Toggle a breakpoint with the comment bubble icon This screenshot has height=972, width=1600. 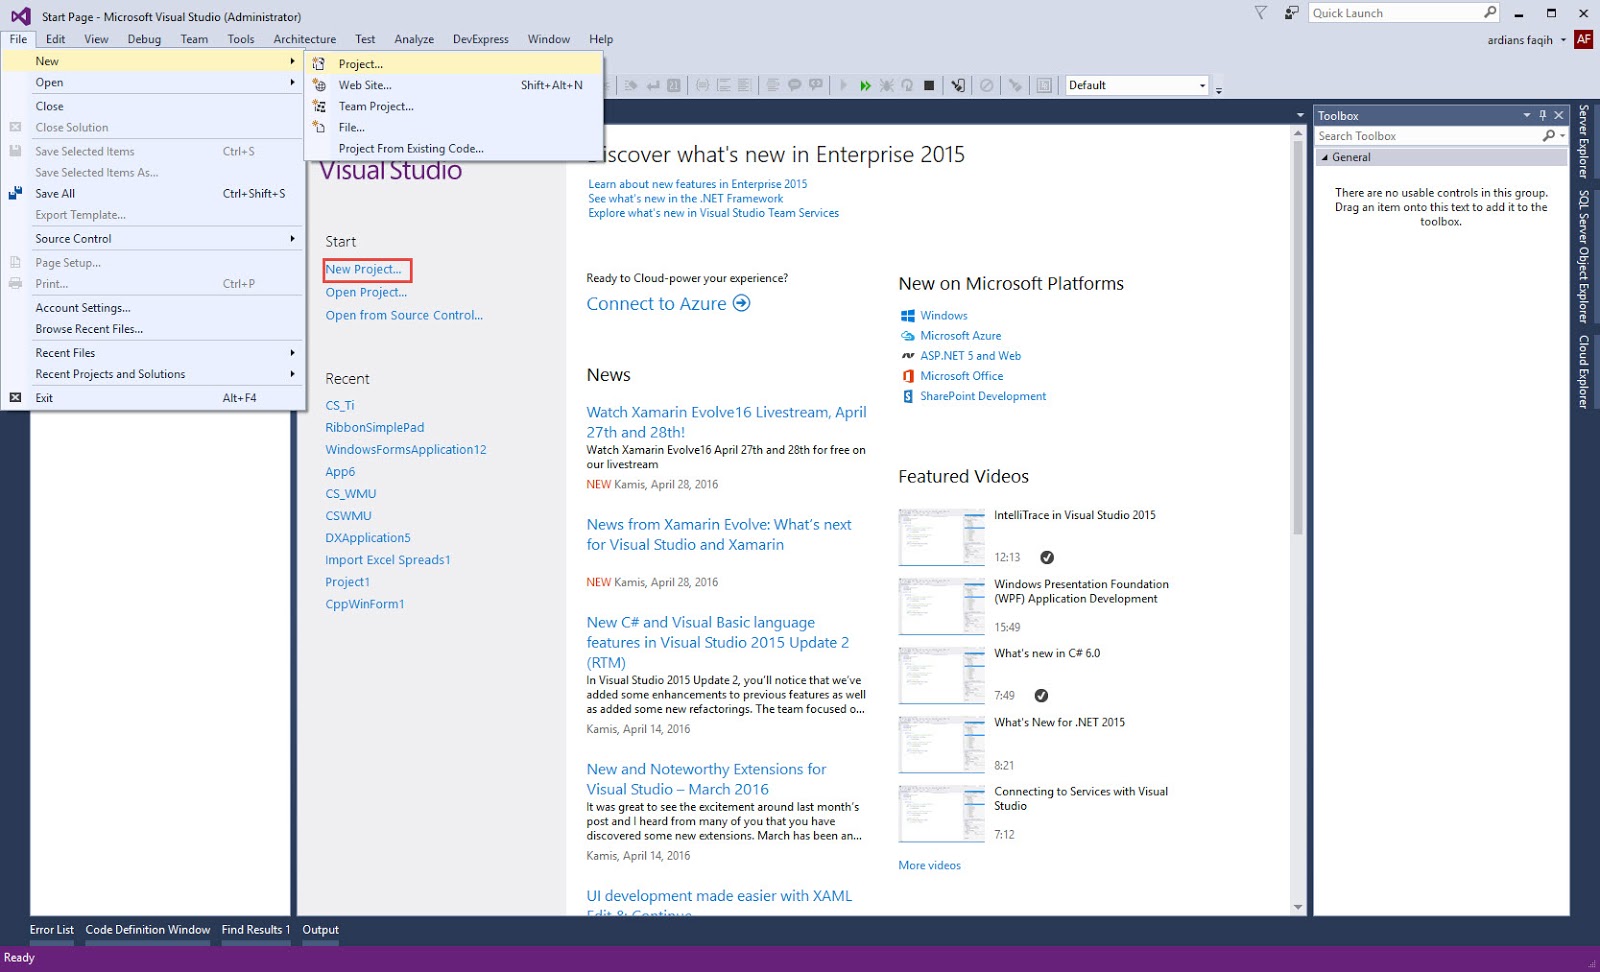coord(793,85)
